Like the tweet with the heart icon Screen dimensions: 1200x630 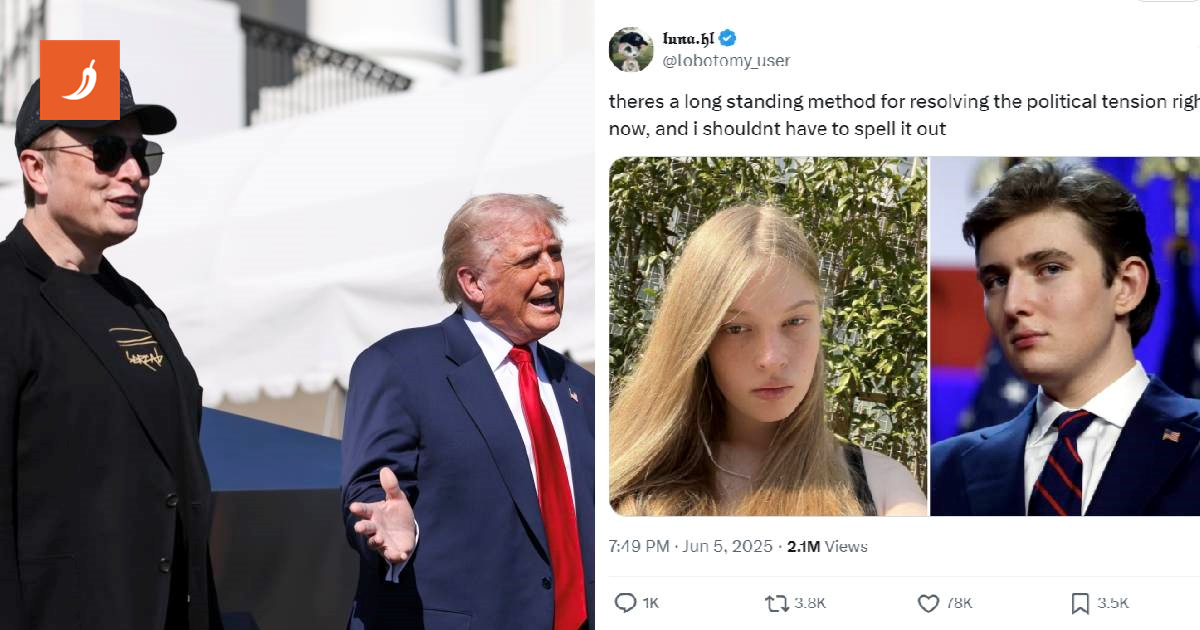coord(928,603)
